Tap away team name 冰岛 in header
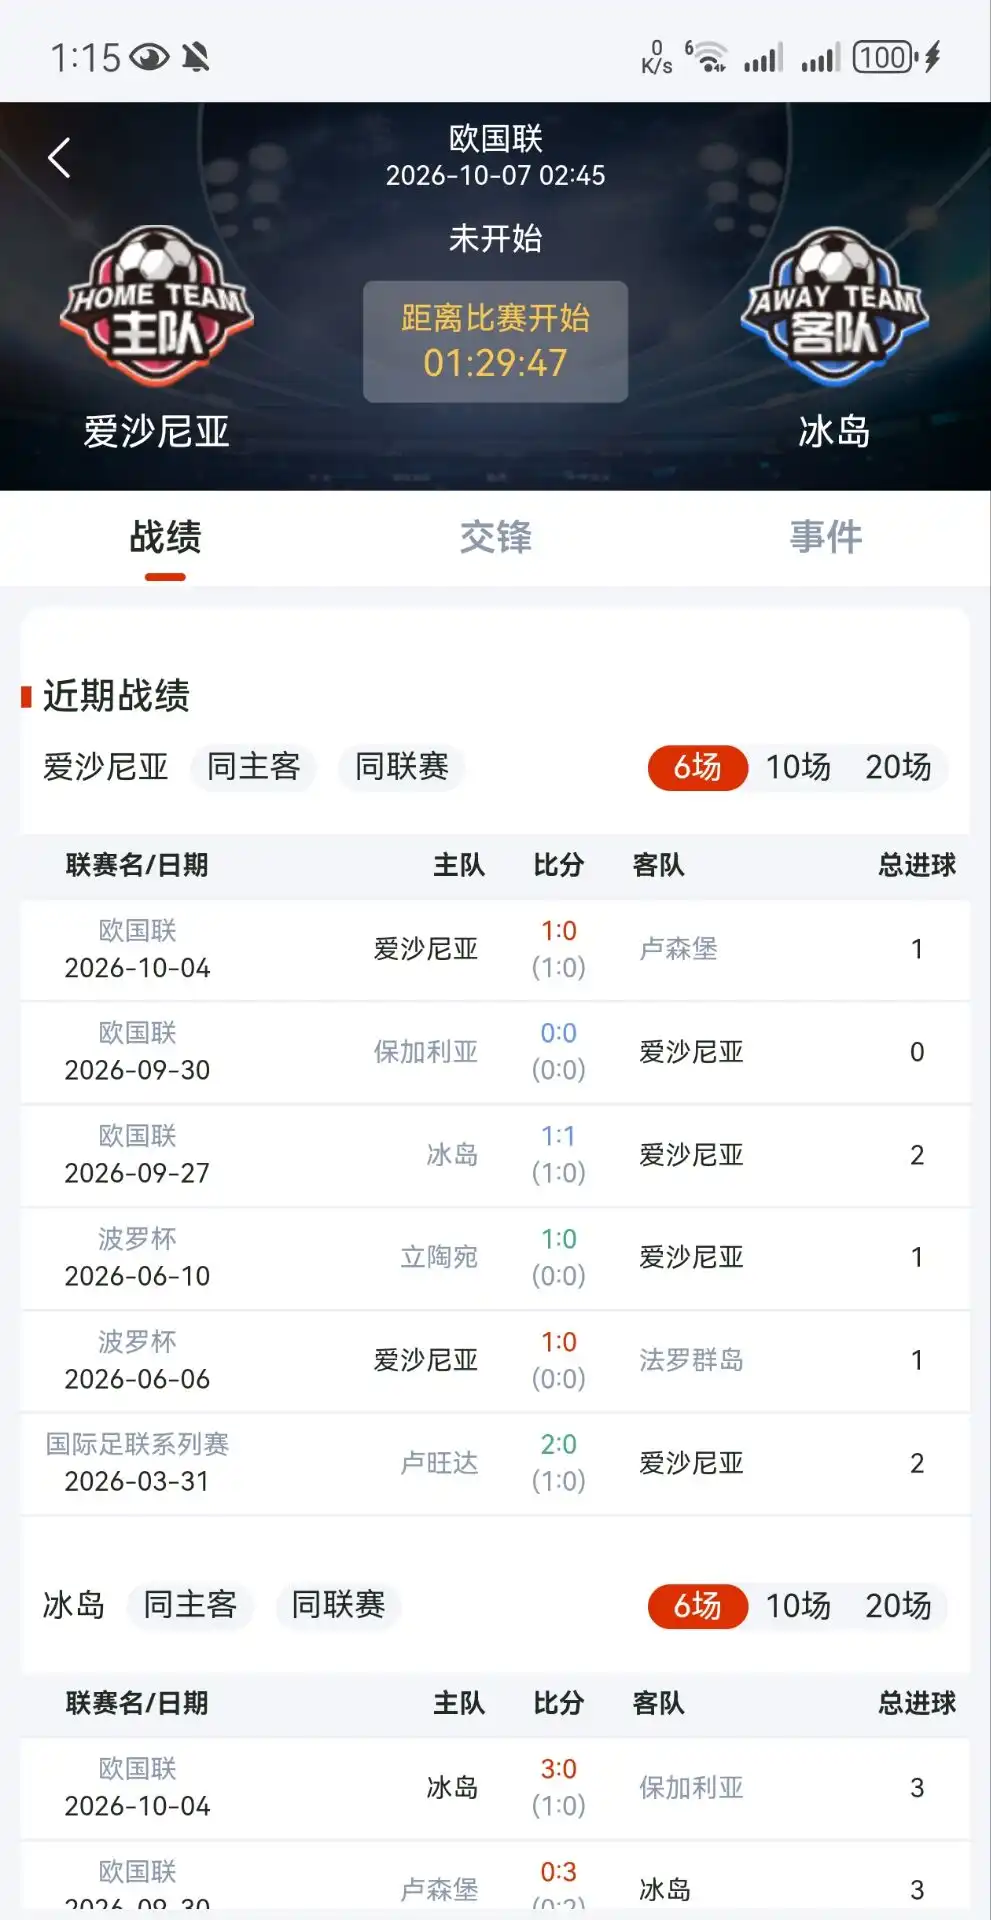991x1920 pixels. pos(834,432)
